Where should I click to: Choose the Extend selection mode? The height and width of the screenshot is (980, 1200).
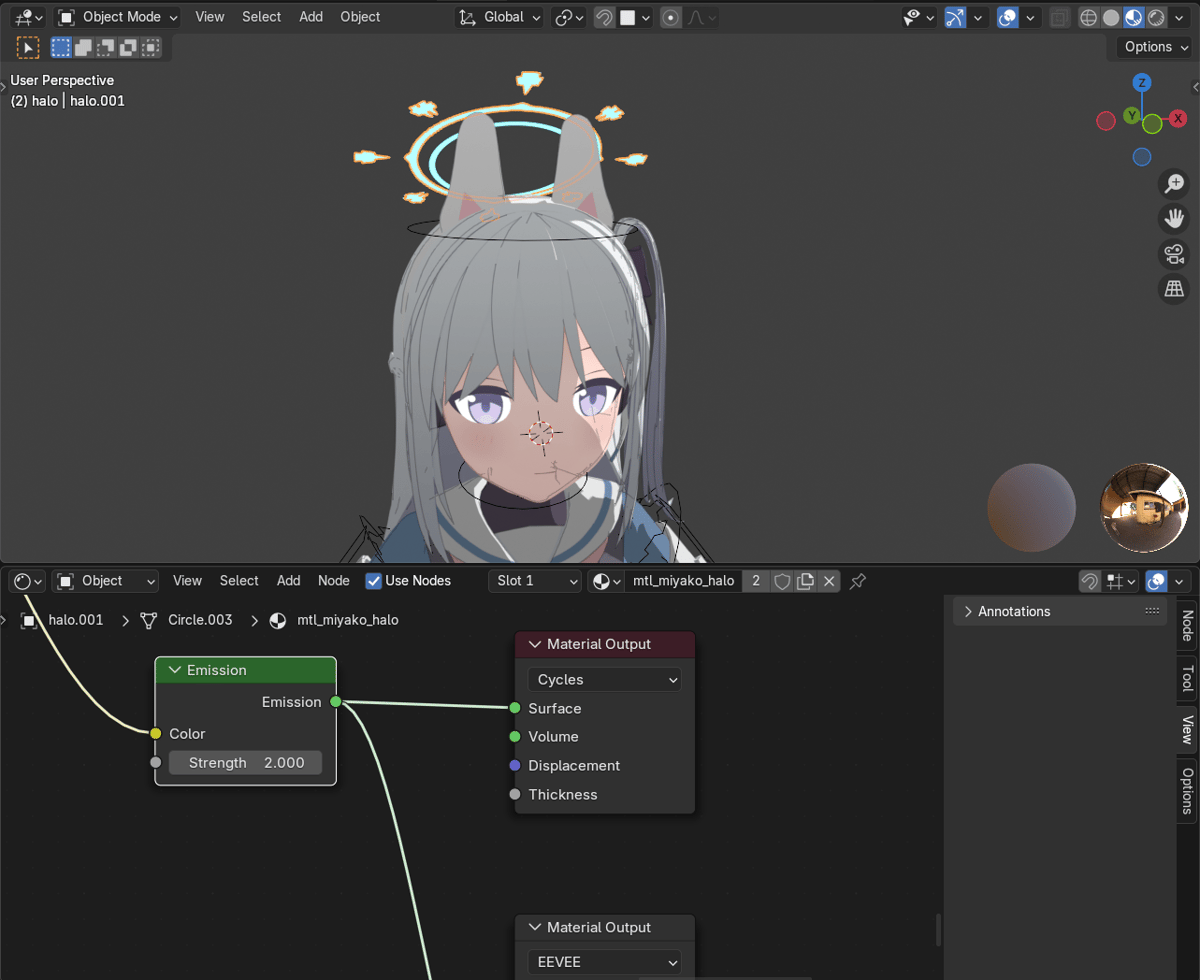pos(84,47)
